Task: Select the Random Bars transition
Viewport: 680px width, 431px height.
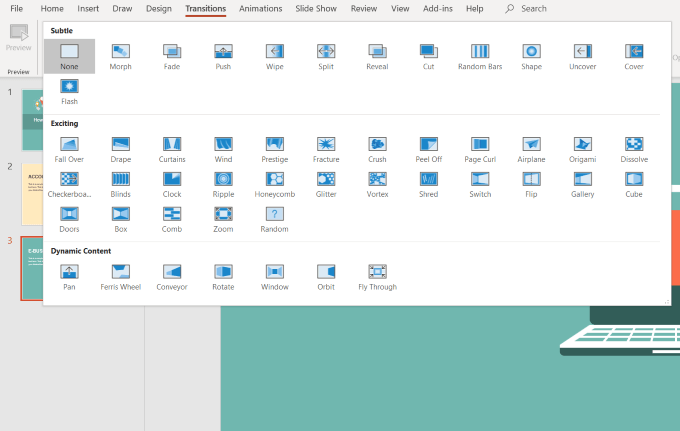Action: click(x=480, y=56)
